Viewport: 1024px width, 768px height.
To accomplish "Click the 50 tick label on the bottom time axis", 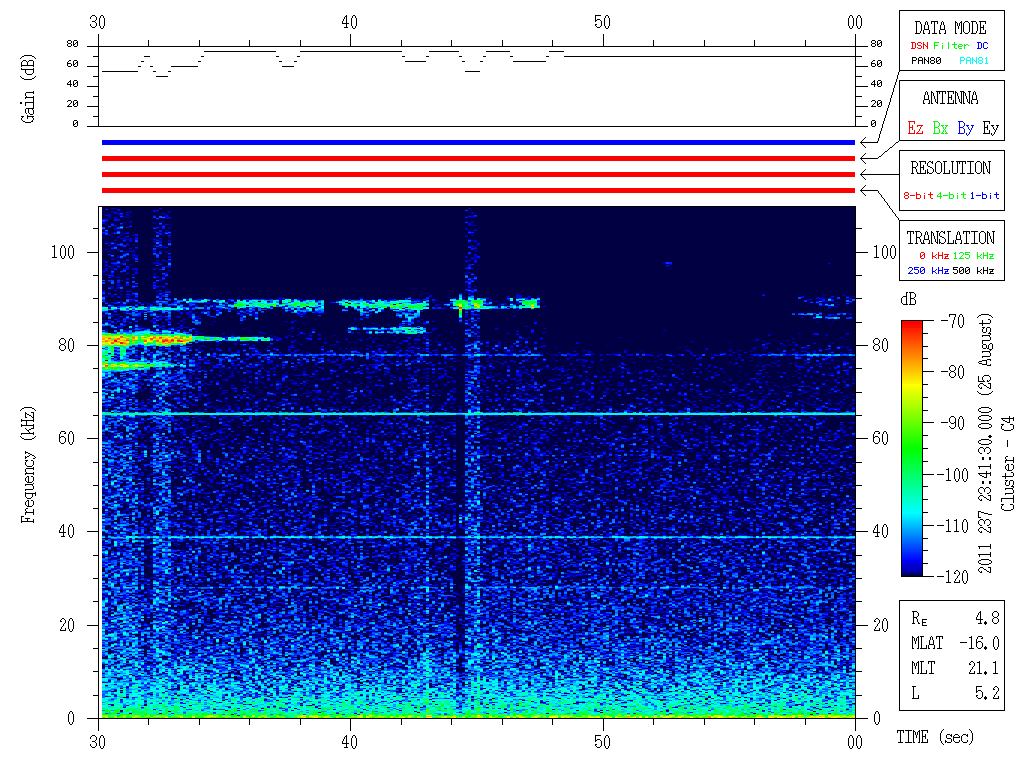I will point(602,743).
